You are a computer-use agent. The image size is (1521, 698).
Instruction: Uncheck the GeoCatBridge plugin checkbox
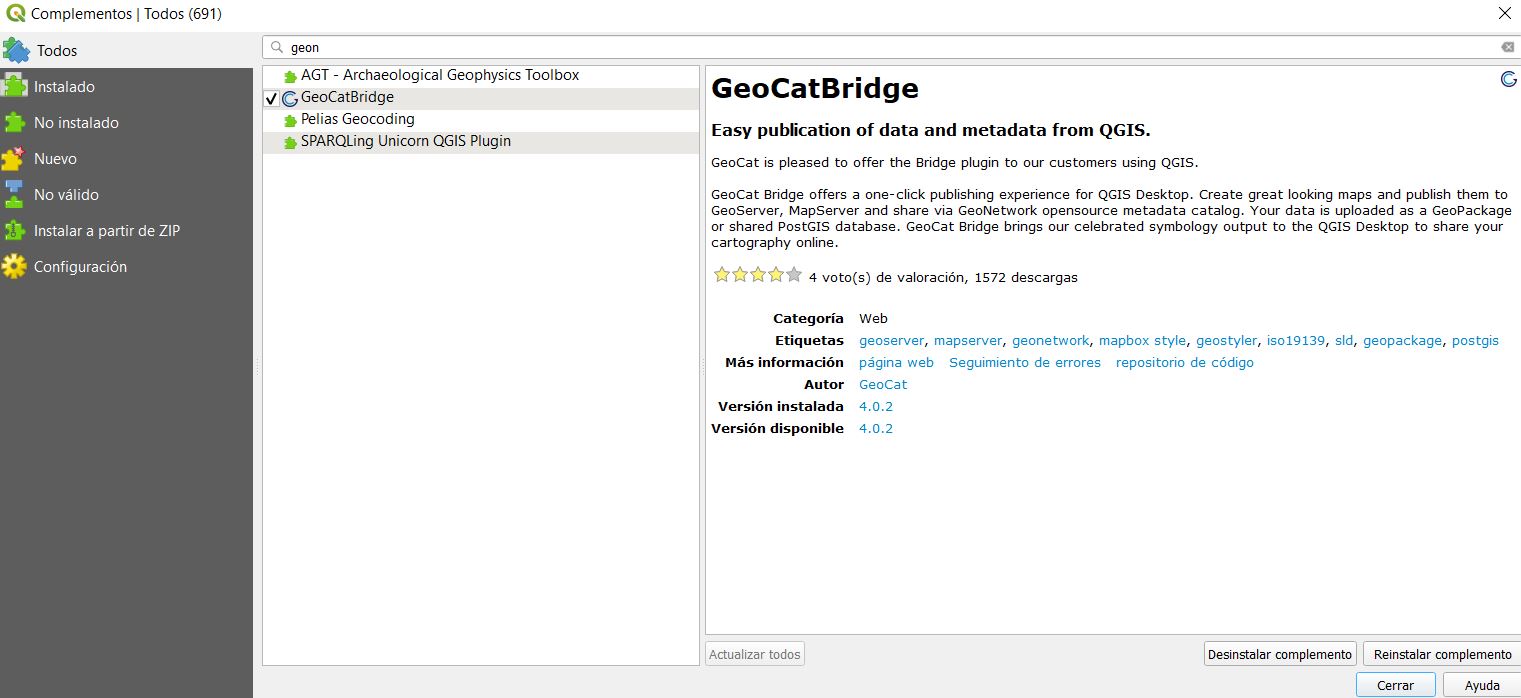click(271, 98)
